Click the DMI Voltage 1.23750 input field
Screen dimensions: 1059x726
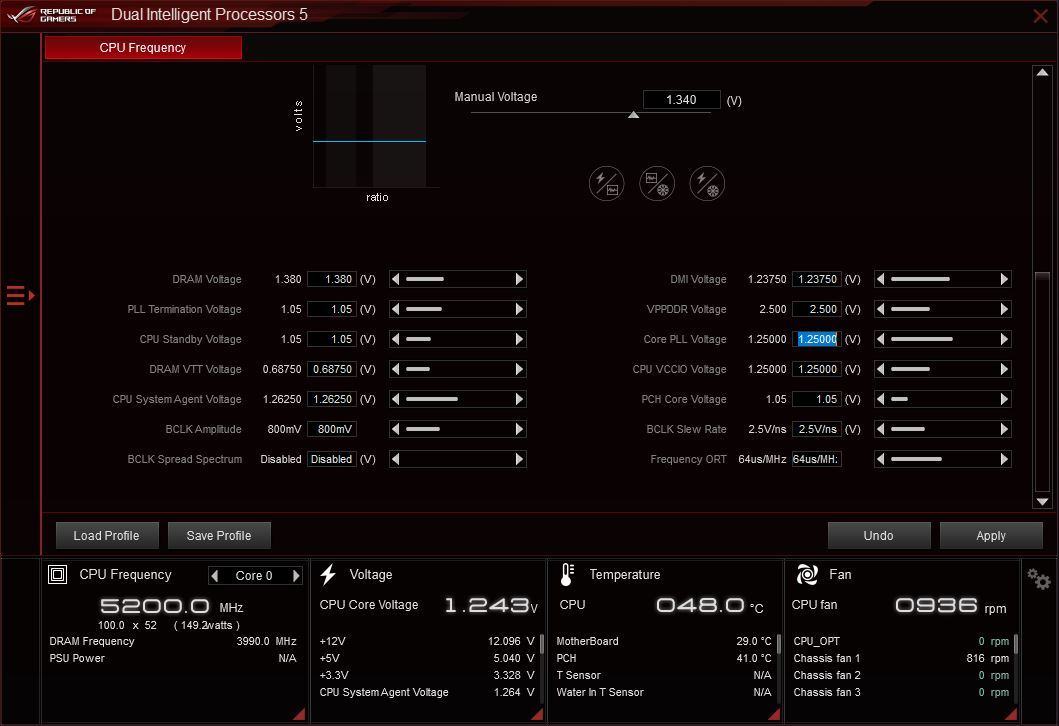(817, 279)
